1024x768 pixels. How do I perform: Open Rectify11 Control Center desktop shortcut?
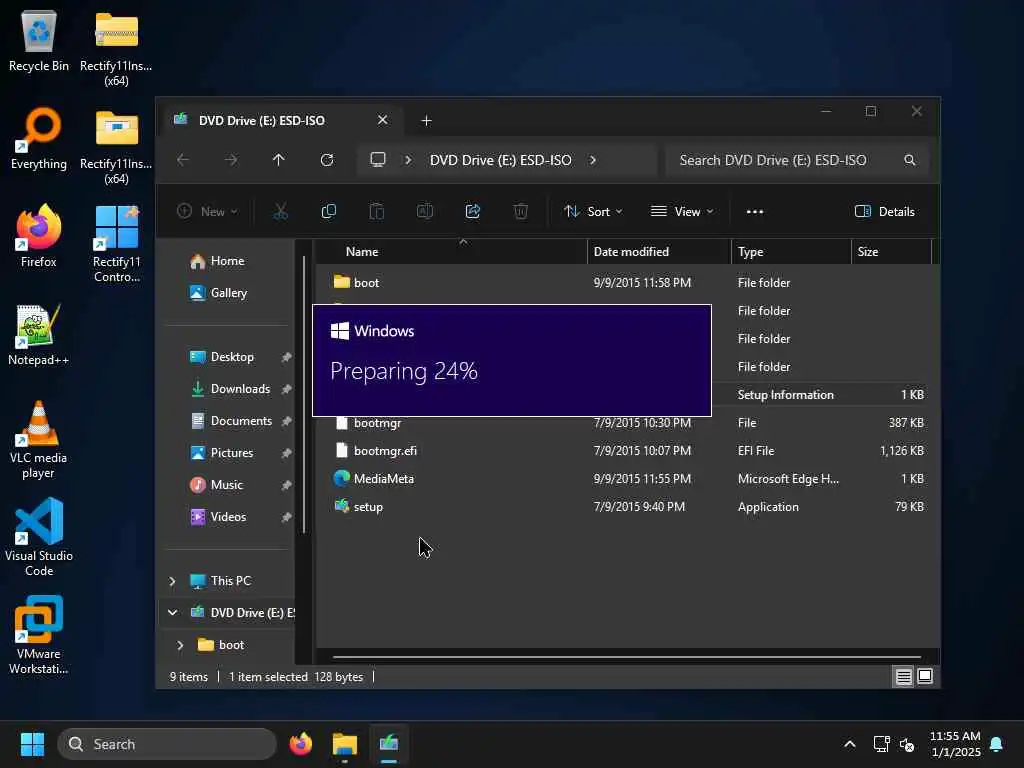coord(116,244)
